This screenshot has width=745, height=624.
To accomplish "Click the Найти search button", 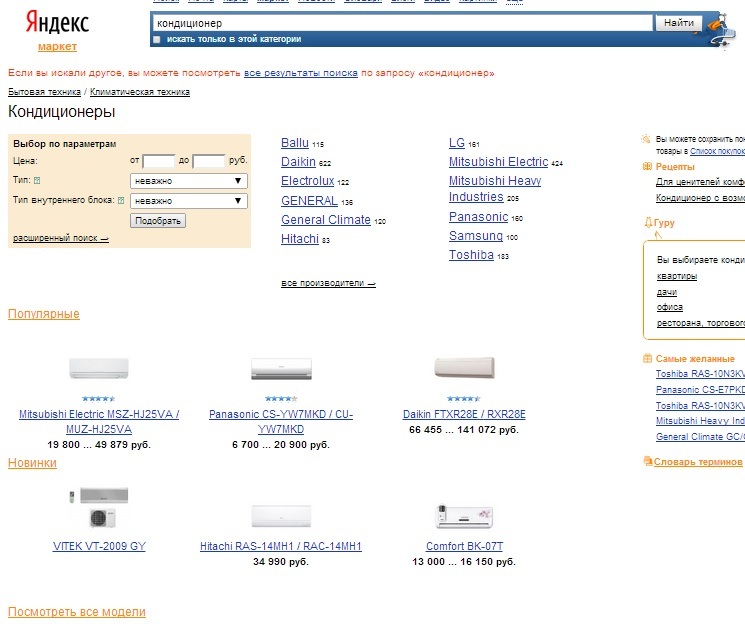I will (678, 23).
